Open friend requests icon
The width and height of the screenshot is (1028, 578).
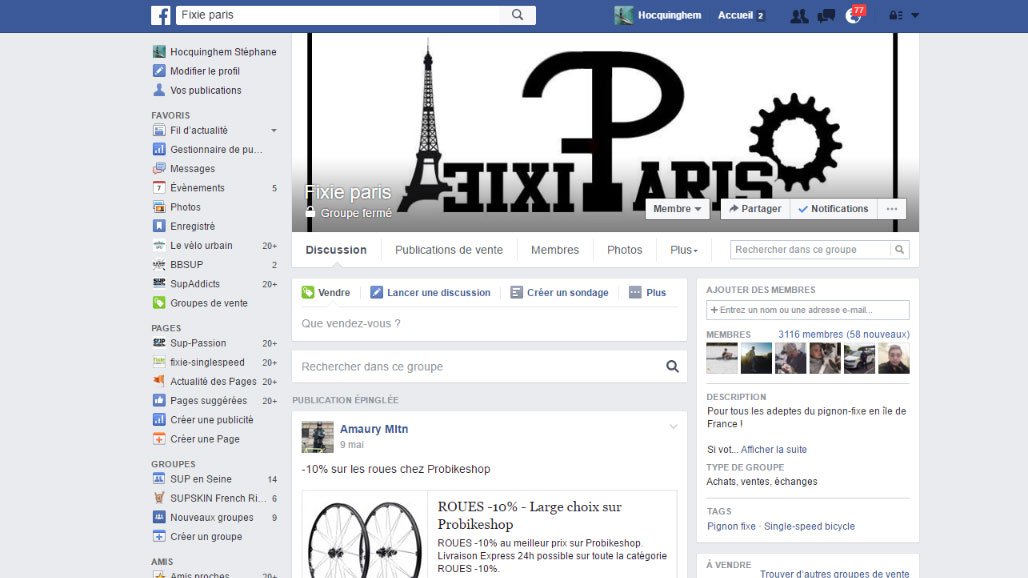coord(798,15)
